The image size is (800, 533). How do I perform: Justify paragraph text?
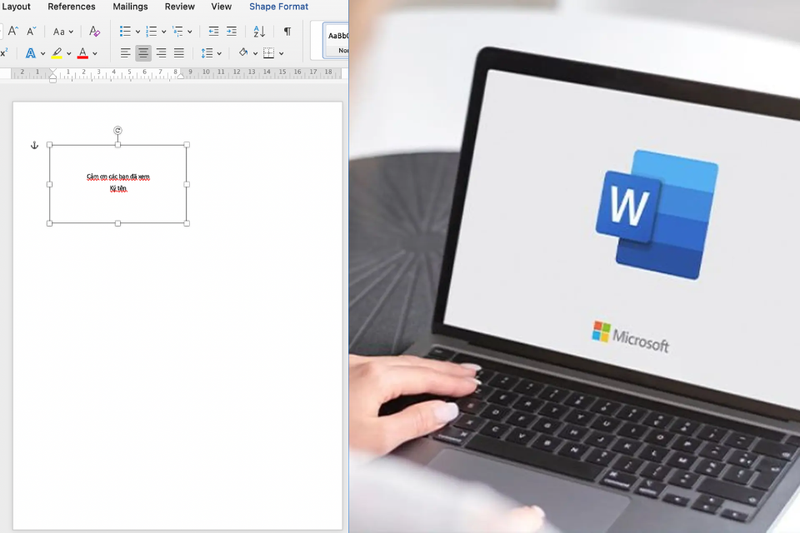tap(179, 53)
